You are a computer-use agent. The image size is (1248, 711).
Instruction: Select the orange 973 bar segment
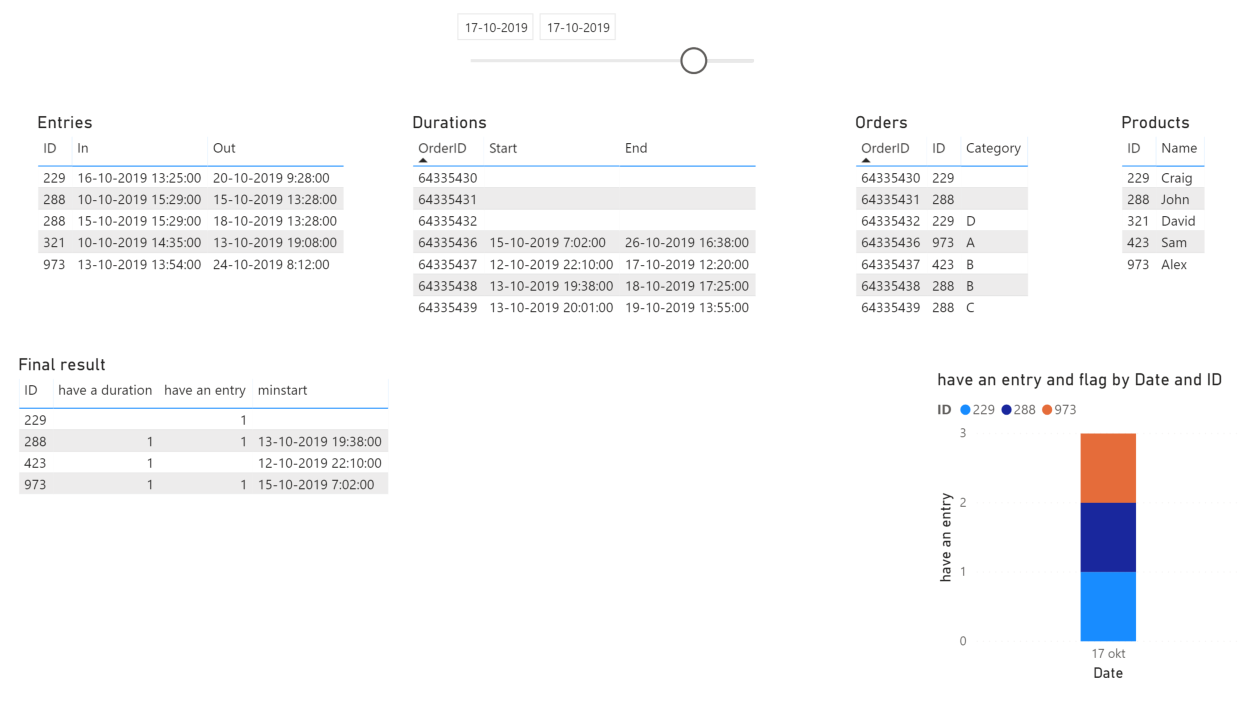coord(1108,467)
